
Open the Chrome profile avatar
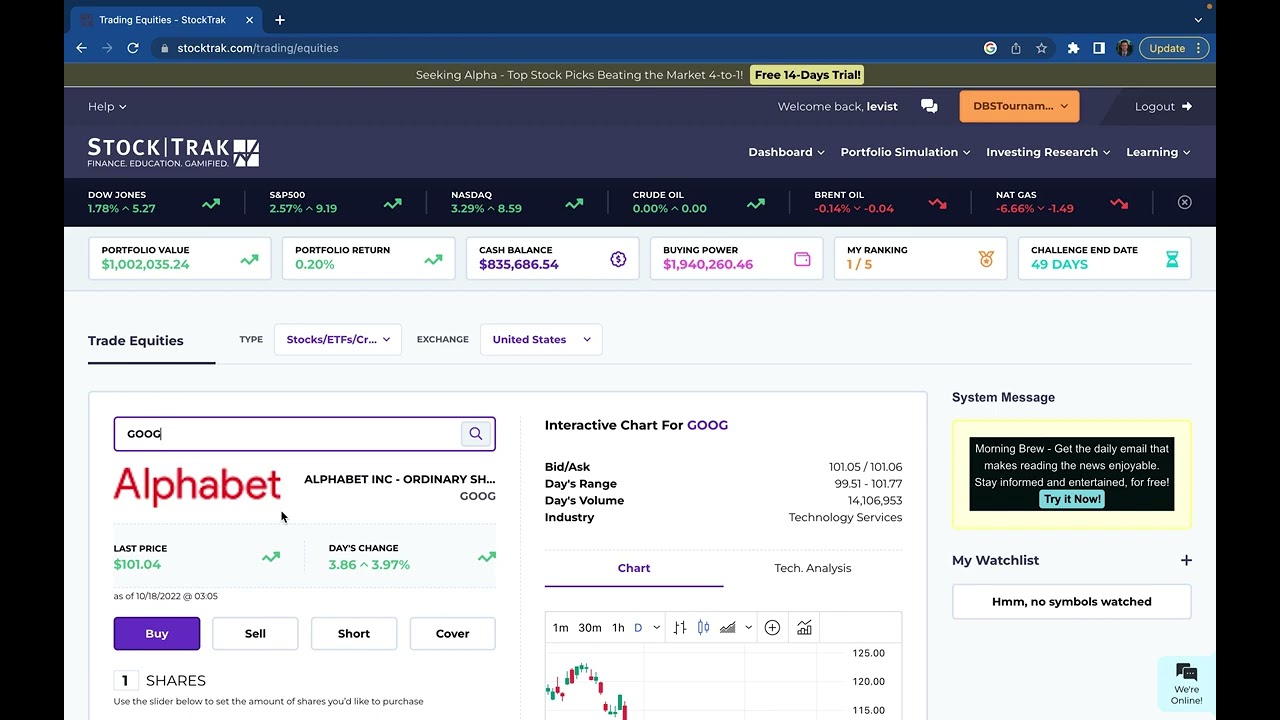click(1124, 48)
